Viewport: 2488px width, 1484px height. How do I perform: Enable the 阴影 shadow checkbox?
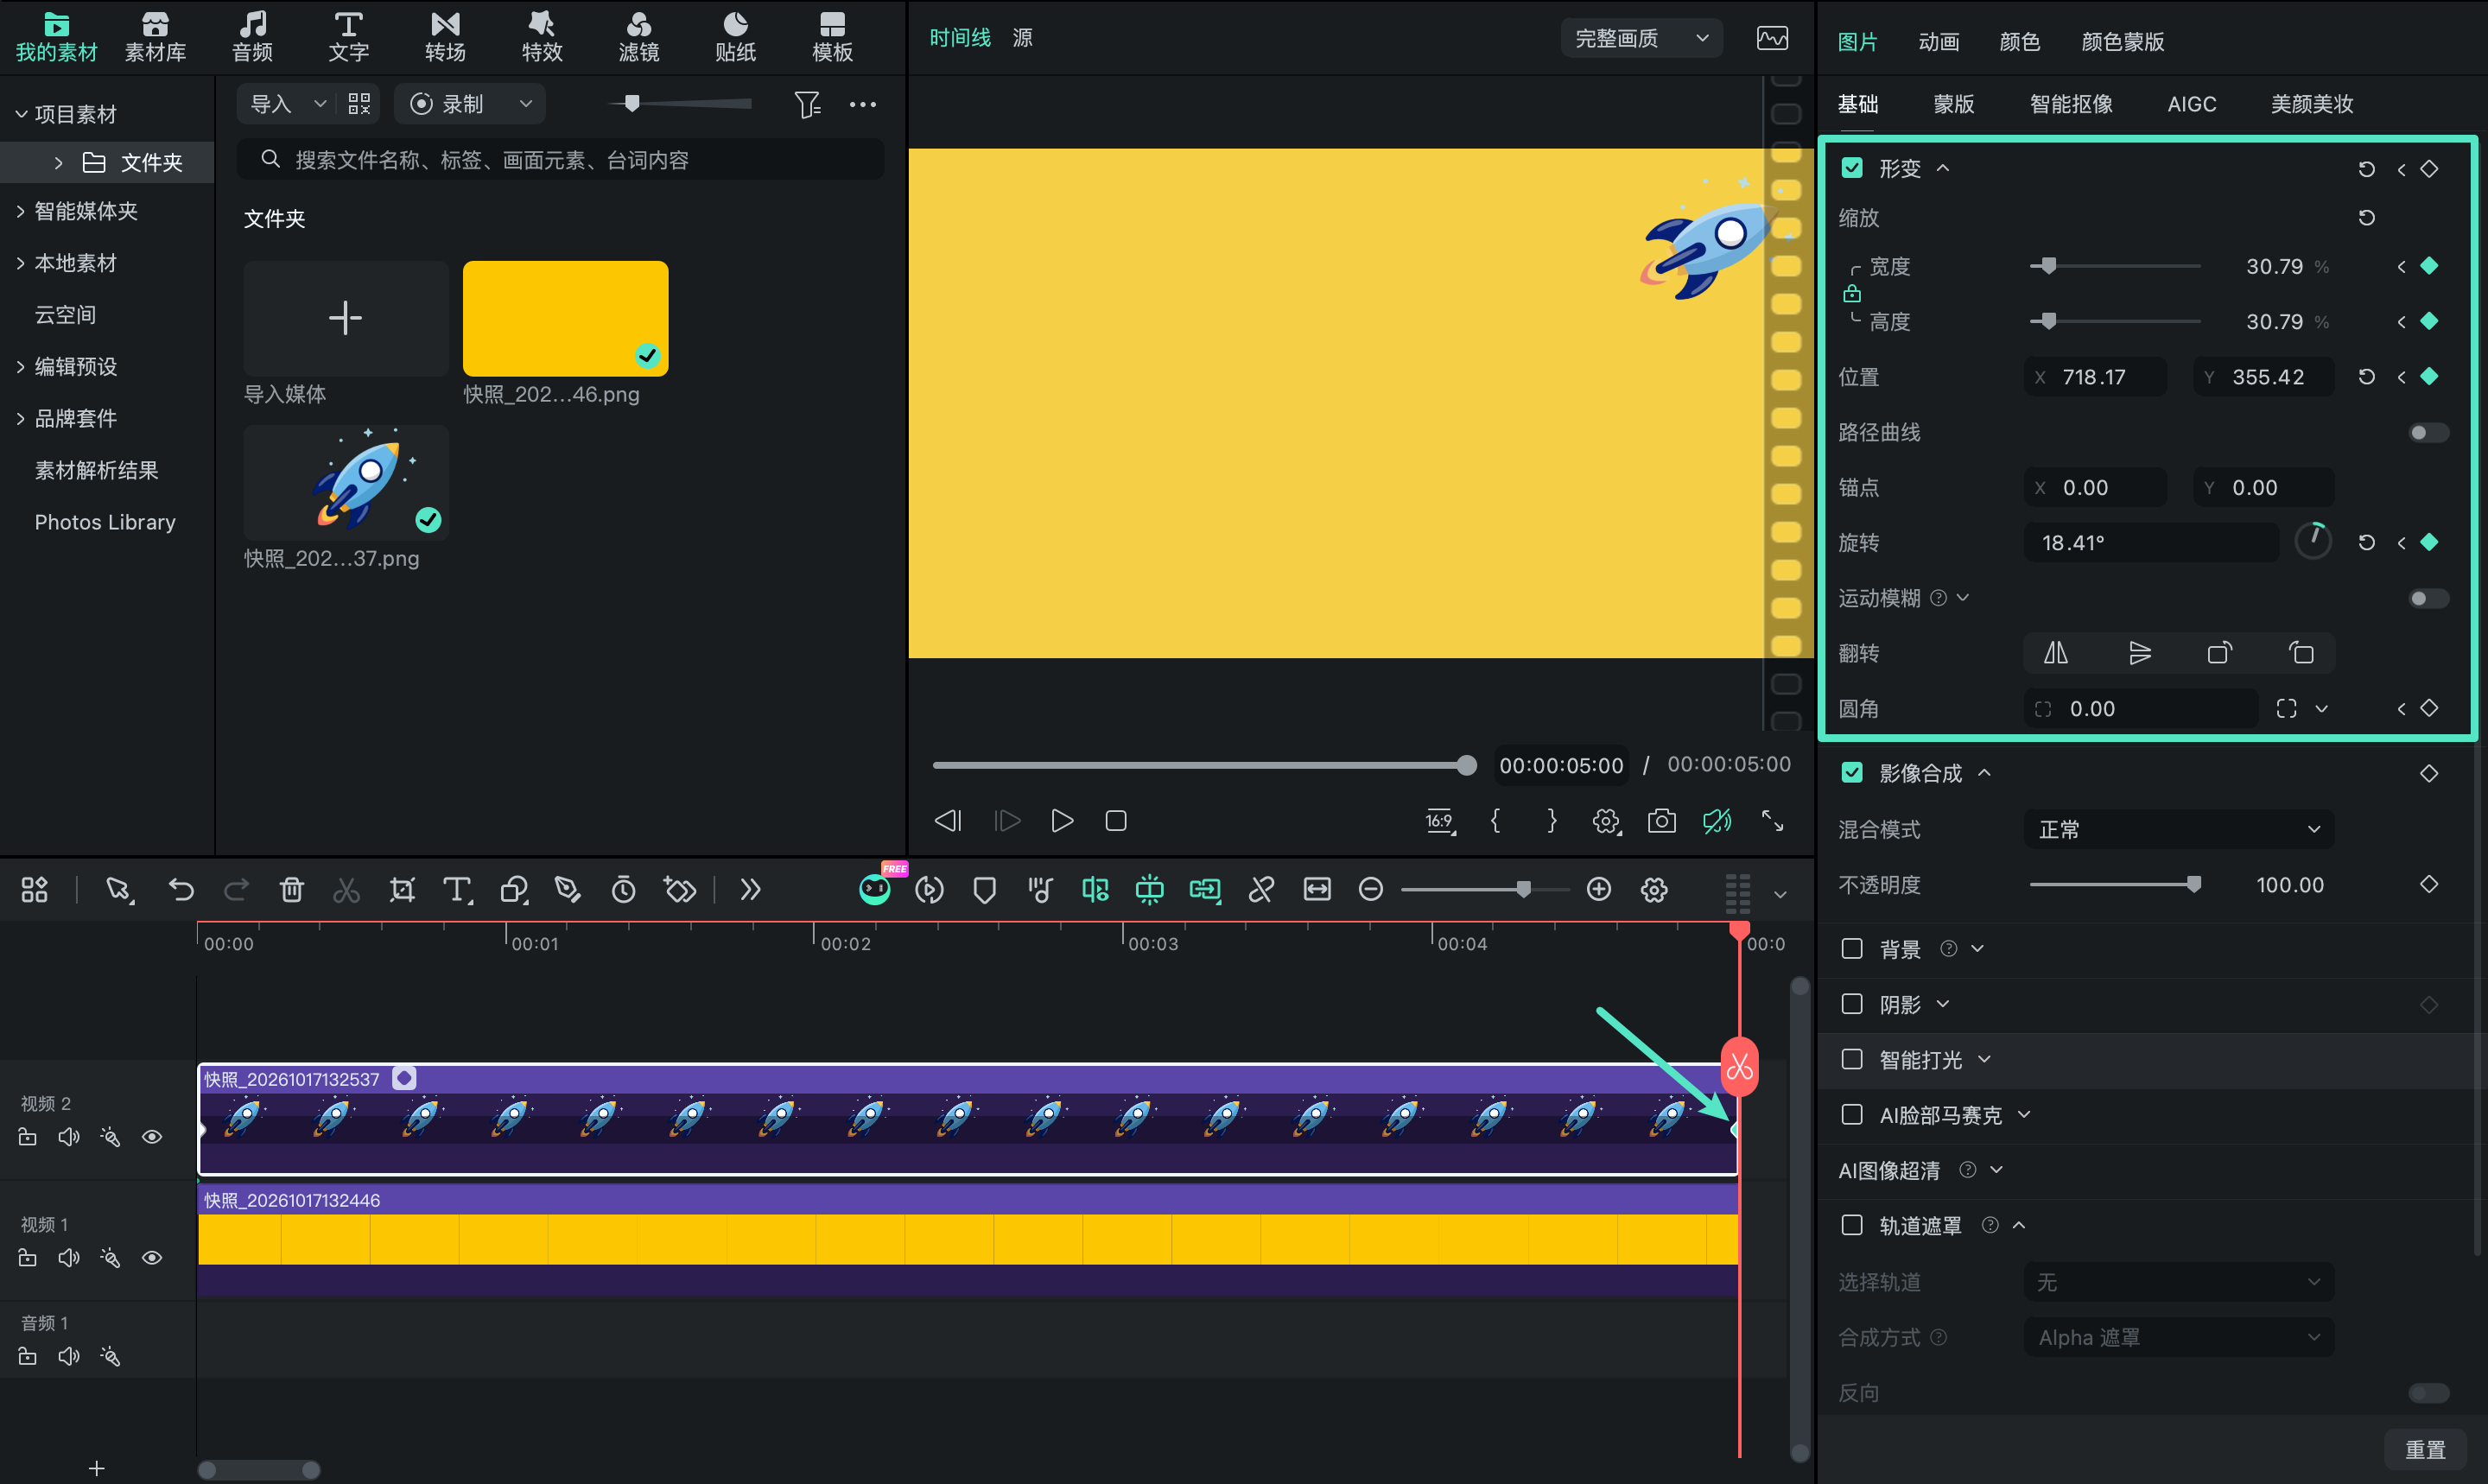[x=1852, y=1003]
